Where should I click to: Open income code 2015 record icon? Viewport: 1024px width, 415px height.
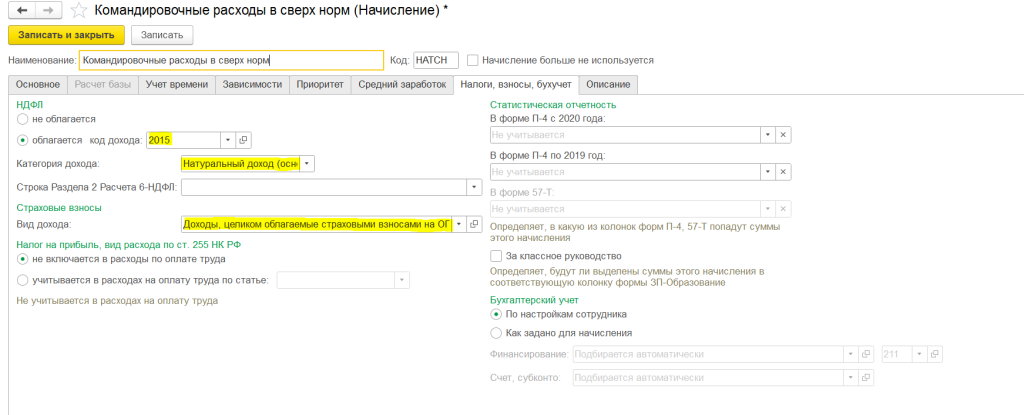click(243, 140)
